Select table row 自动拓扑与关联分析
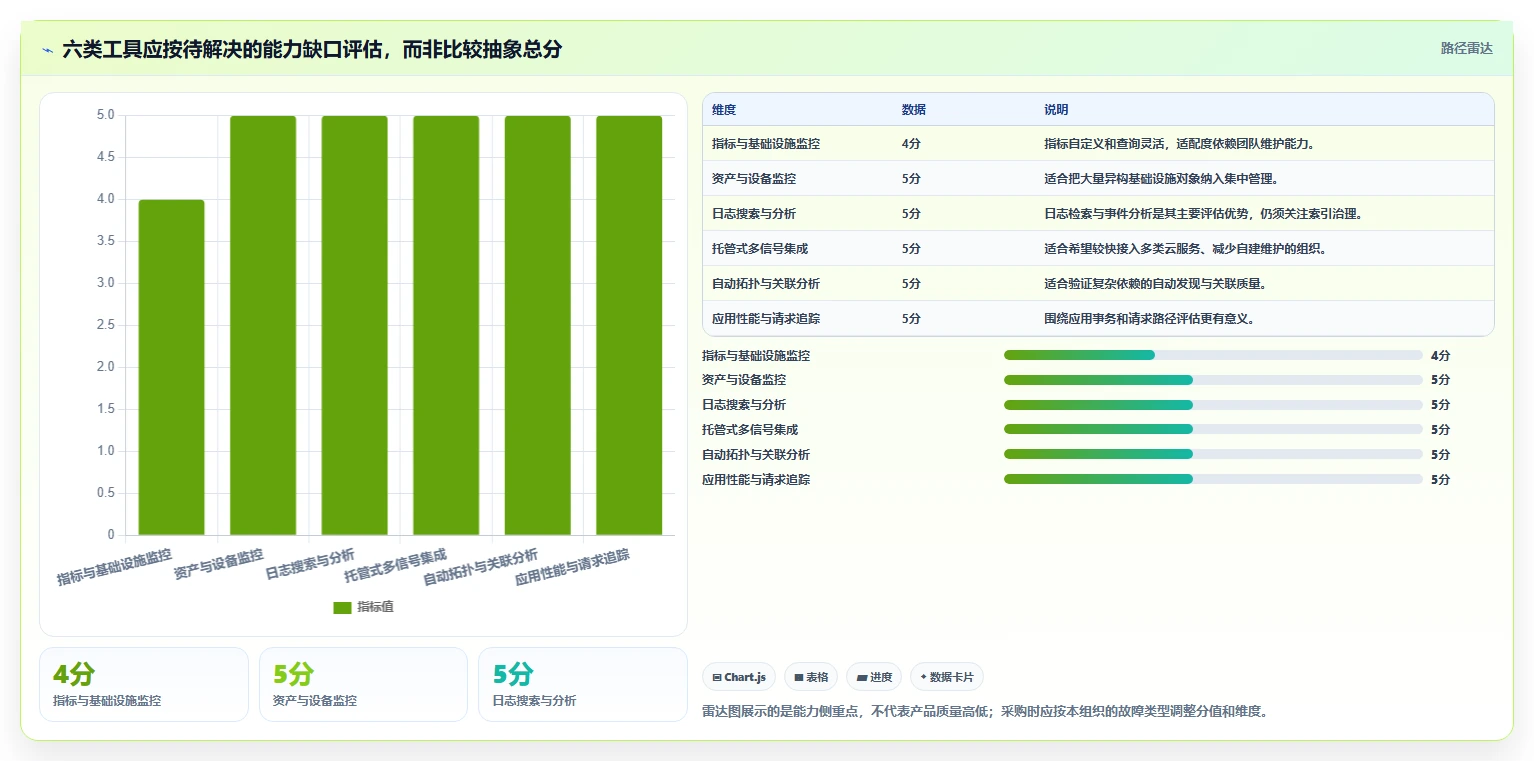The width and height of the screenshot is (1534, 761). 1098,283
